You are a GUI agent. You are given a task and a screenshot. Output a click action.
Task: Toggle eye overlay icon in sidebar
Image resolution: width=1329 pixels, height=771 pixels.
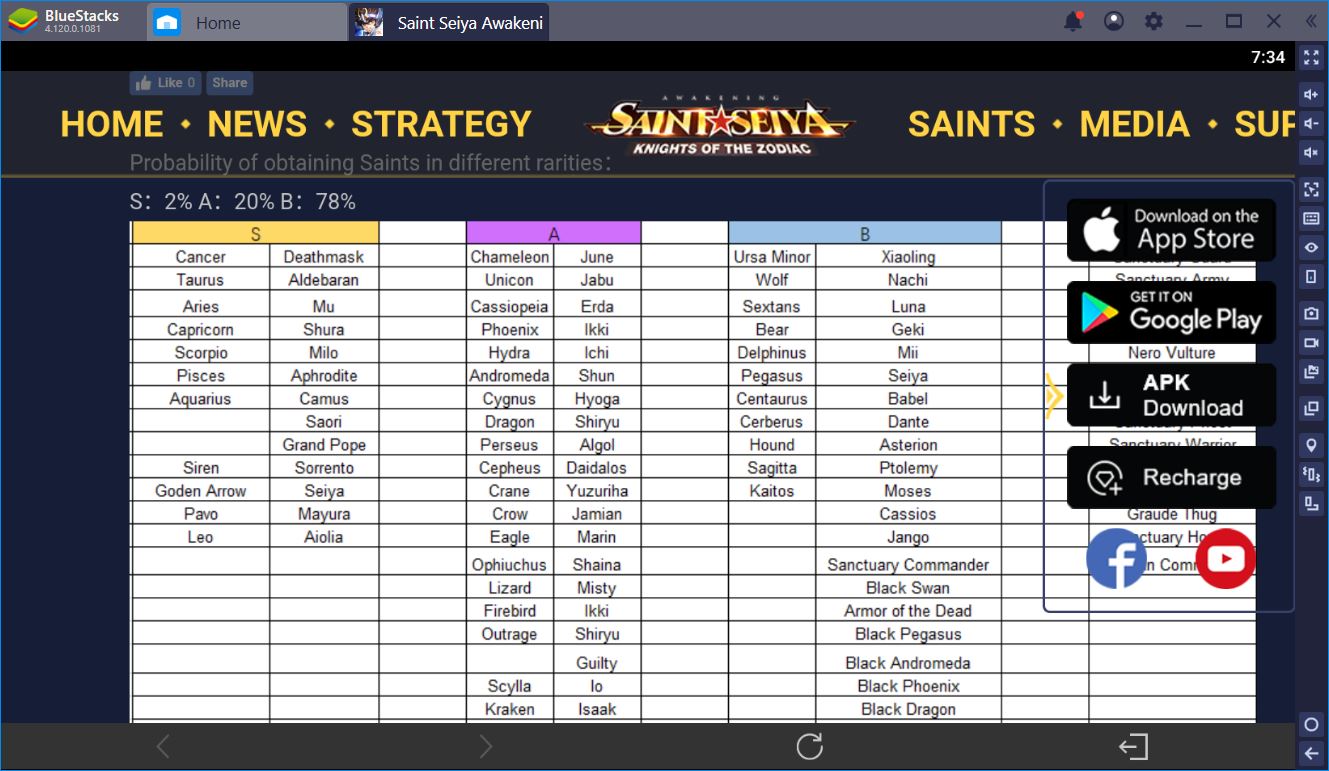(x=1311, y=247)
